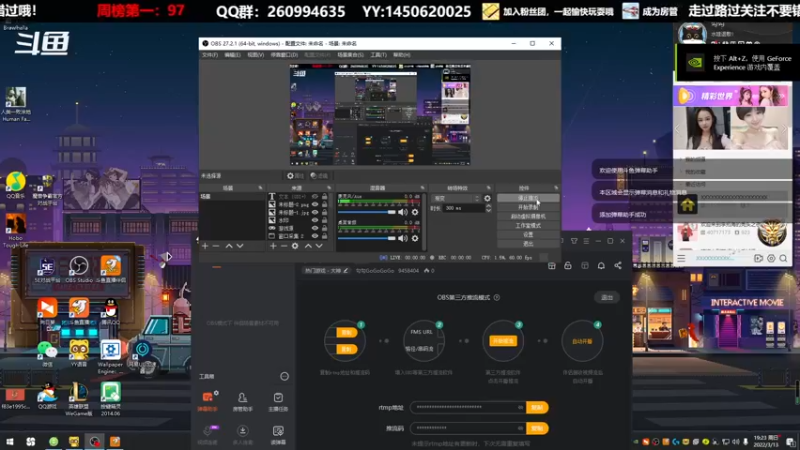Move scene up in OBS scenes list
The width and height of the screenshot is (800, 450).
[x=229, y=246]
